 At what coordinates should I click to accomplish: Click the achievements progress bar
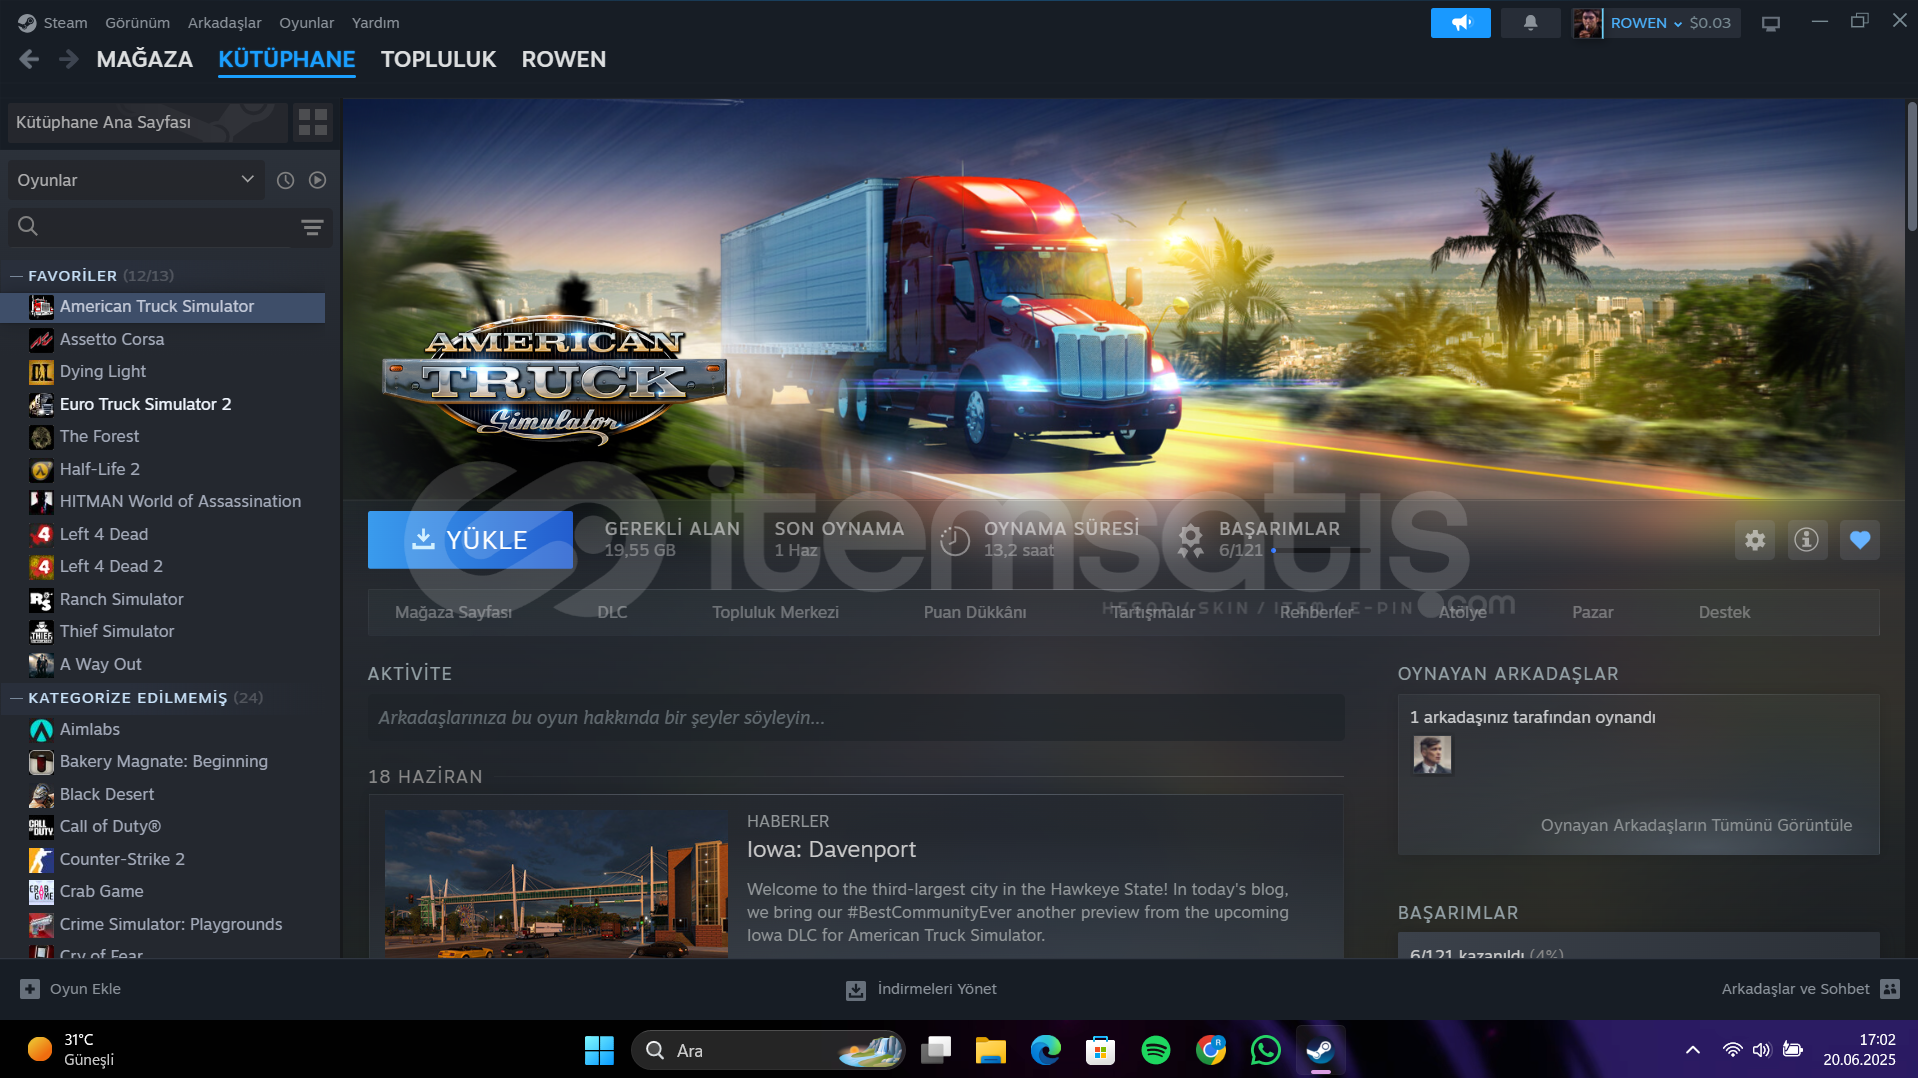[x=1320, y=550]
